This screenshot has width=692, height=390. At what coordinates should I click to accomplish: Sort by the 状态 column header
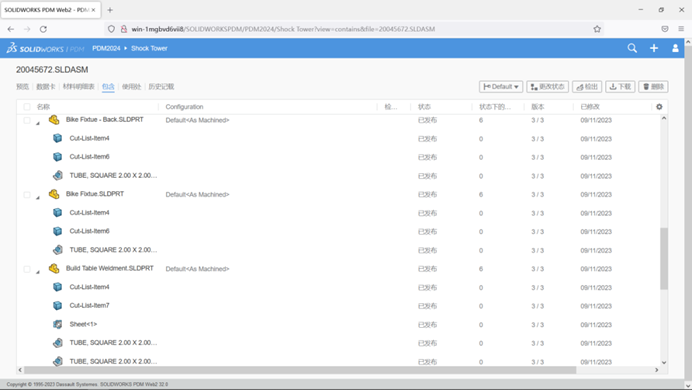click(424, 107)
